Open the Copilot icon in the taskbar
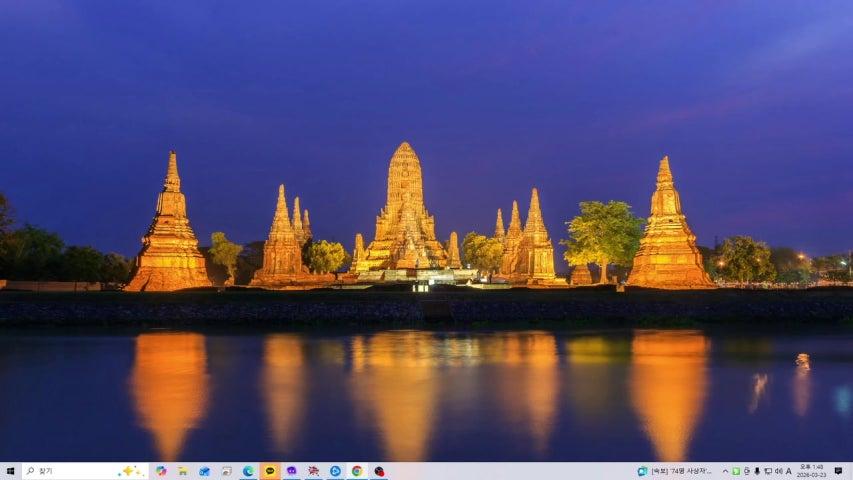Viewport: 853px width, 480px height. click(x=160, y=471)
